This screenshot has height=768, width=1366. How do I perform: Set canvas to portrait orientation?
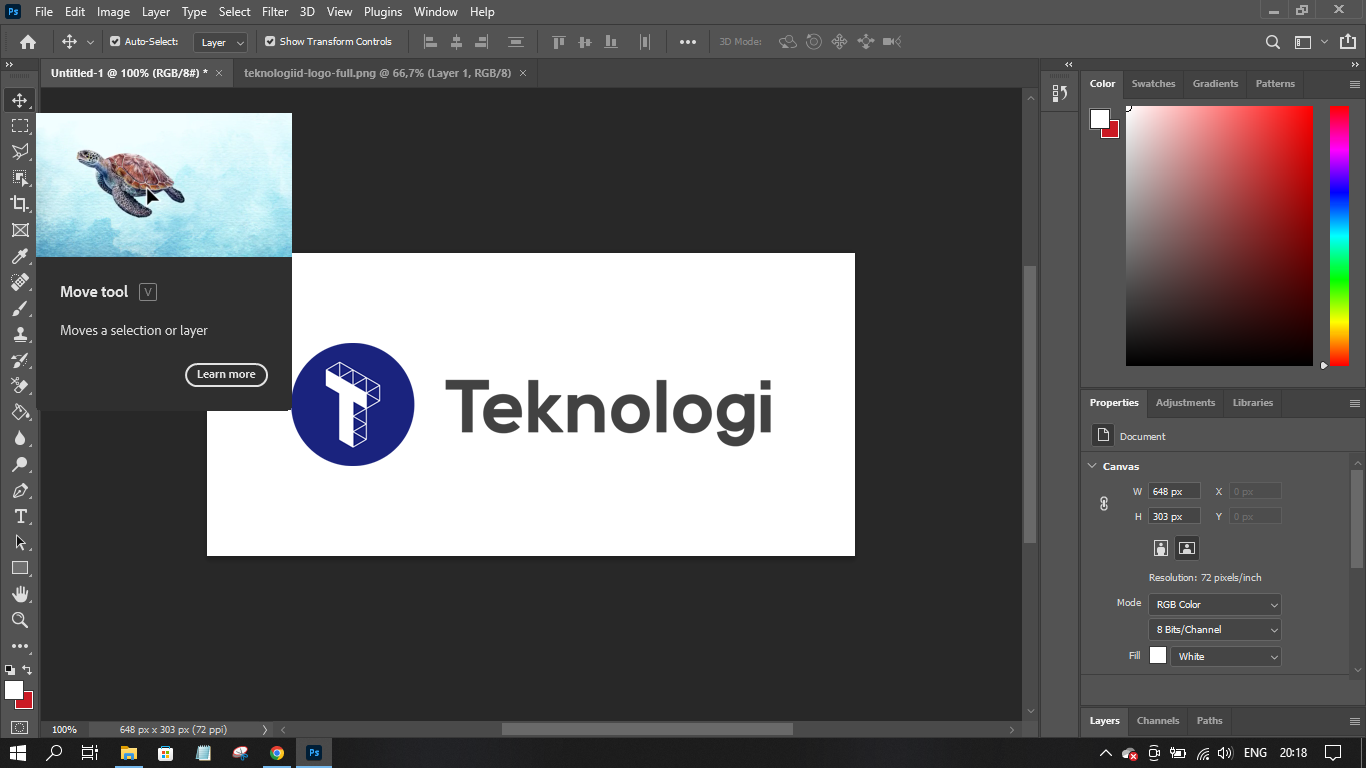pyautogui.click(x=1161, y=548)
